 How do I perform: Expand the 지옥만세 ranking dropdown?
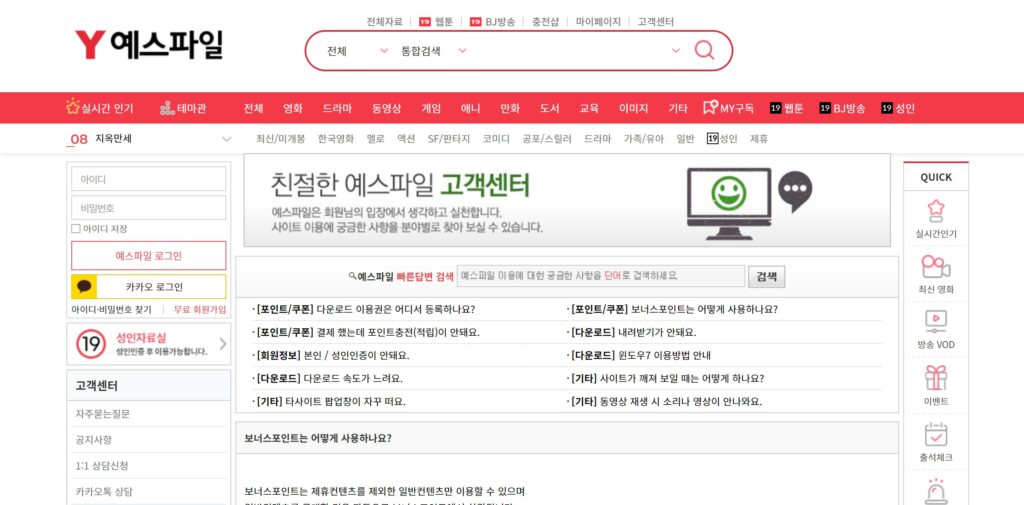tap(227, 139)
